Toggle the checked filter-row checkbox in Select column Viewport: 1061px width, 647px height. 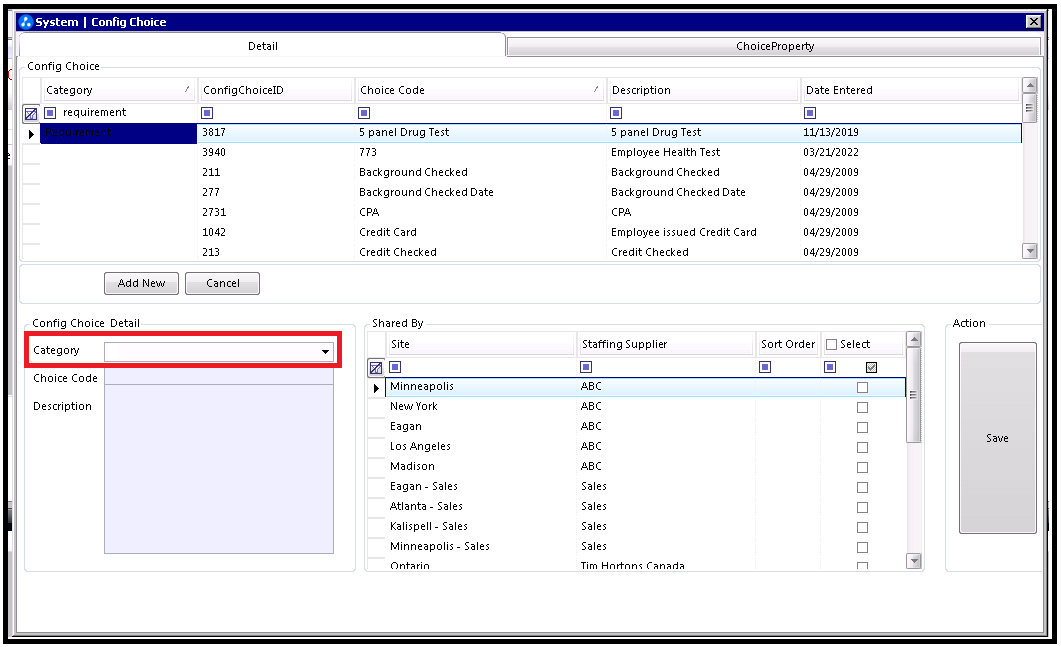point(872,367)
